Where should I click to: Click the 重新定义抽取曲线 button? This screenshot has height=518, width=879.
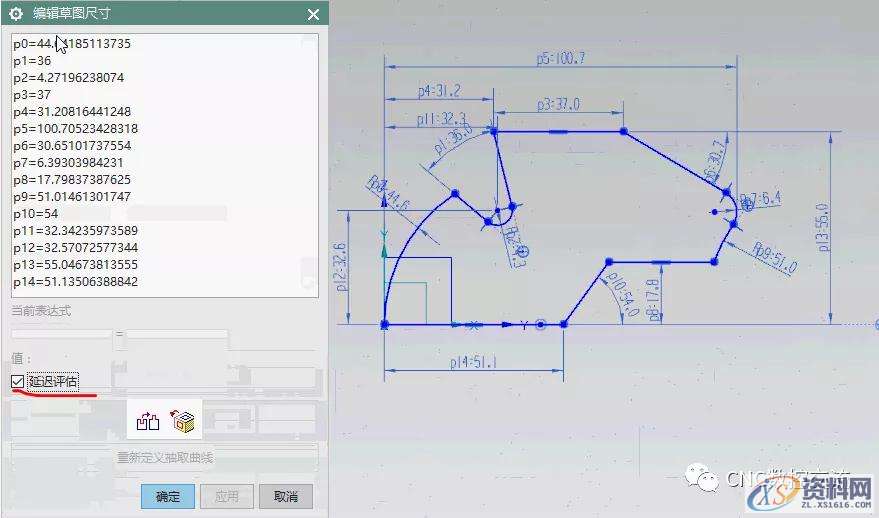165,458
